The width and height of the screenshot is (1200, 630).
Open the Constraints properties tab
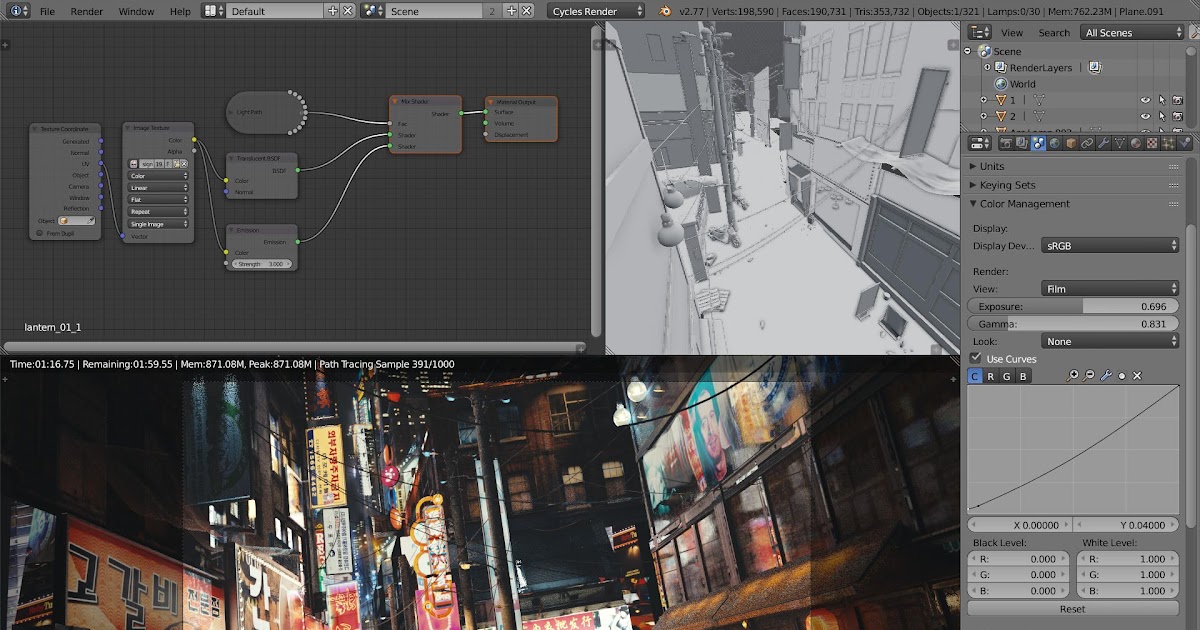click(1087, 143)
